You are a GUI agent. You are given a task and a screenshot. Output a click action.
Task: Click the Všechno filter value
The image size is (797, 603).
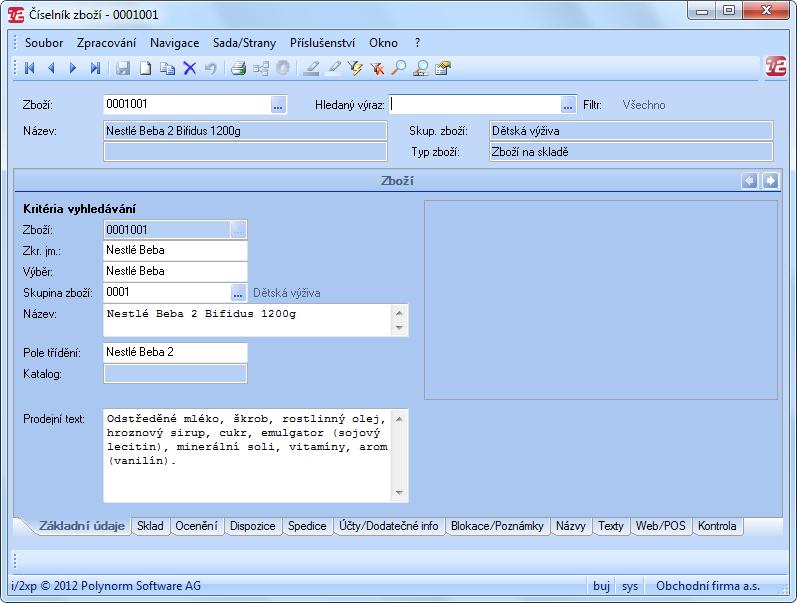click(x=644, y=105)
